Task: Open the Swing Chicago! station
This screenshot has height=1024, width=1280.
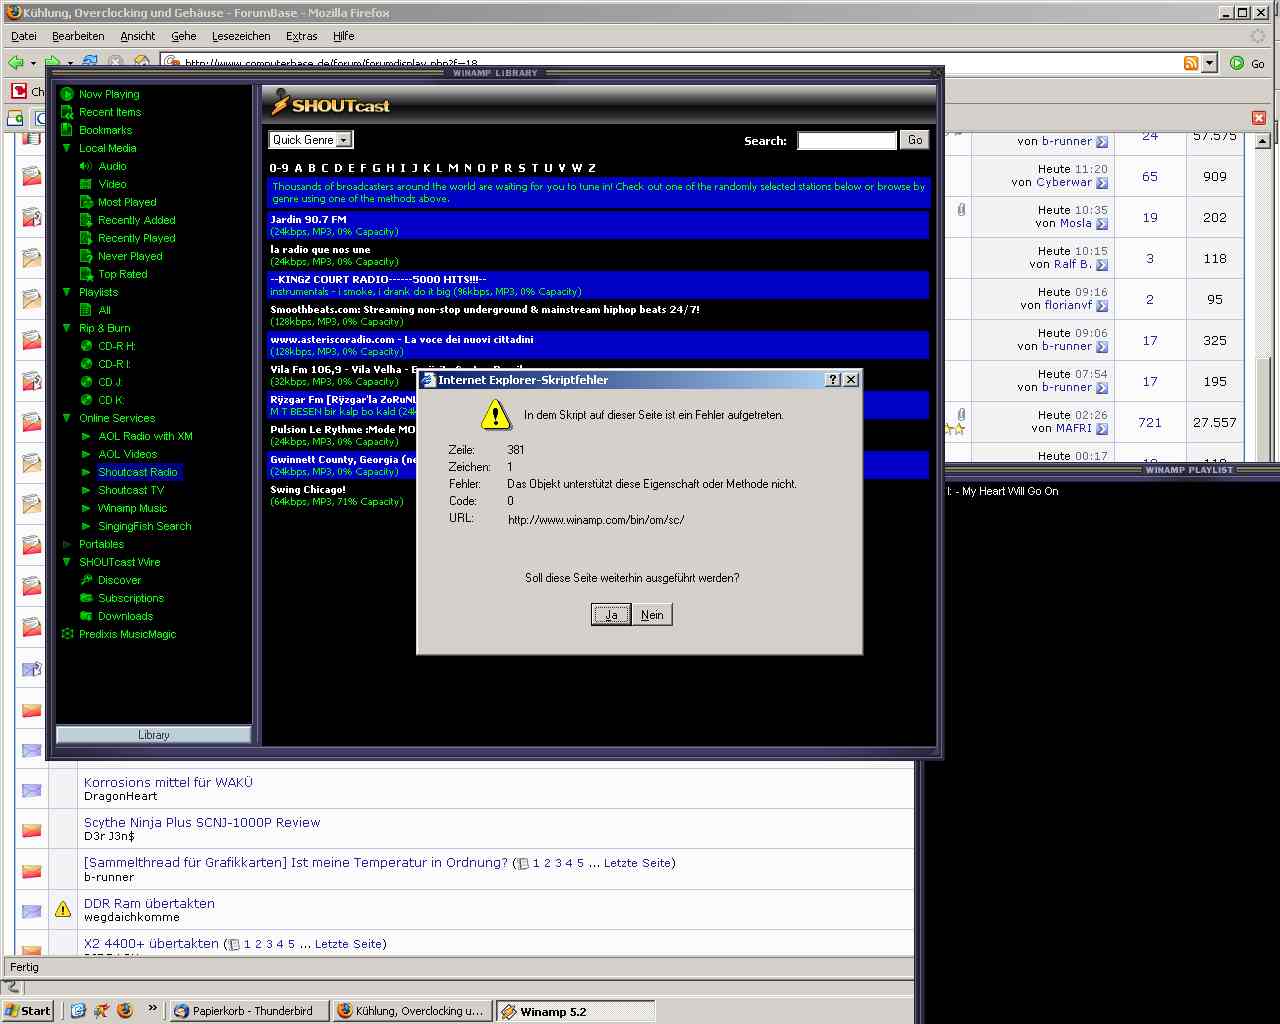Action: [x=308, y=489]
